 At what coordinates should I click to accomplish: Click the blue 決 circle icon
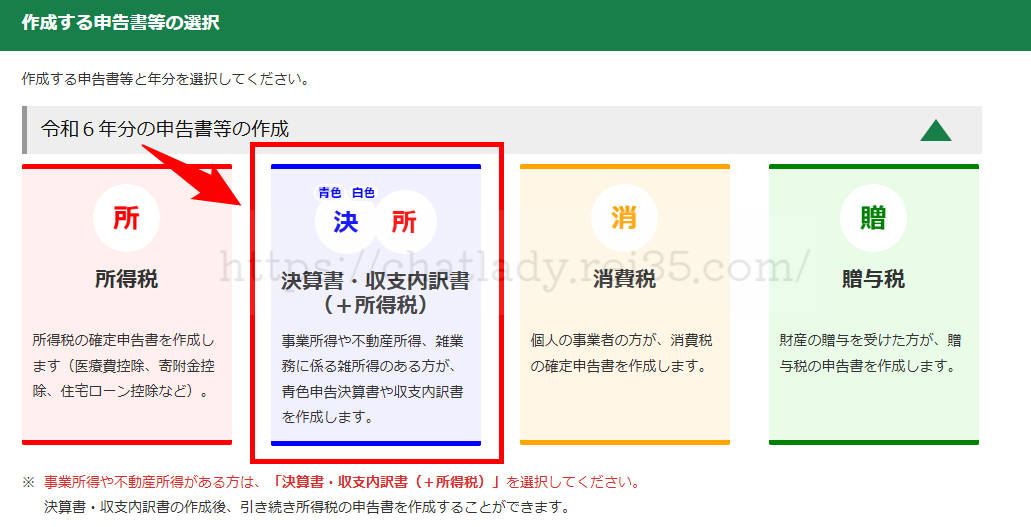[345, 222]
